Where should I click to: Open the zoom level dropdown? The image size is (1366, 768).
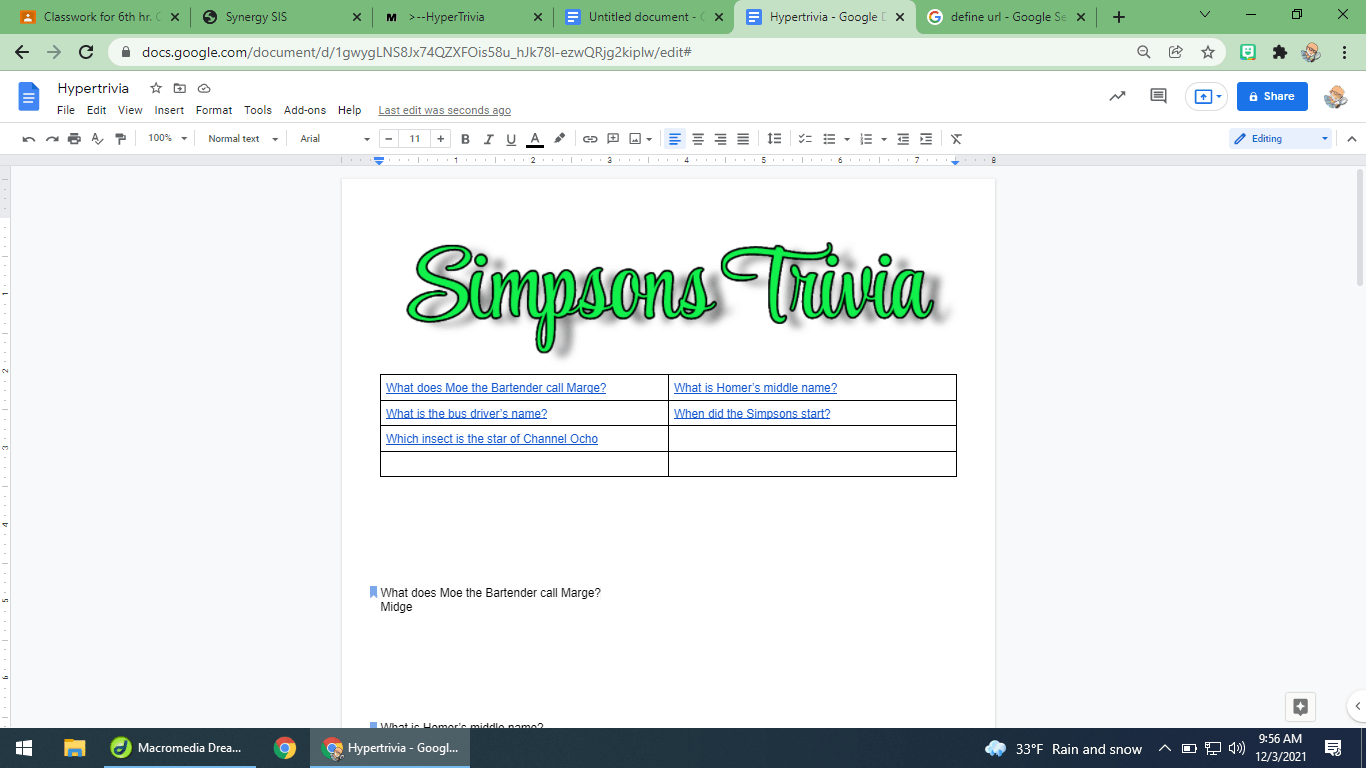click(167, 139)
